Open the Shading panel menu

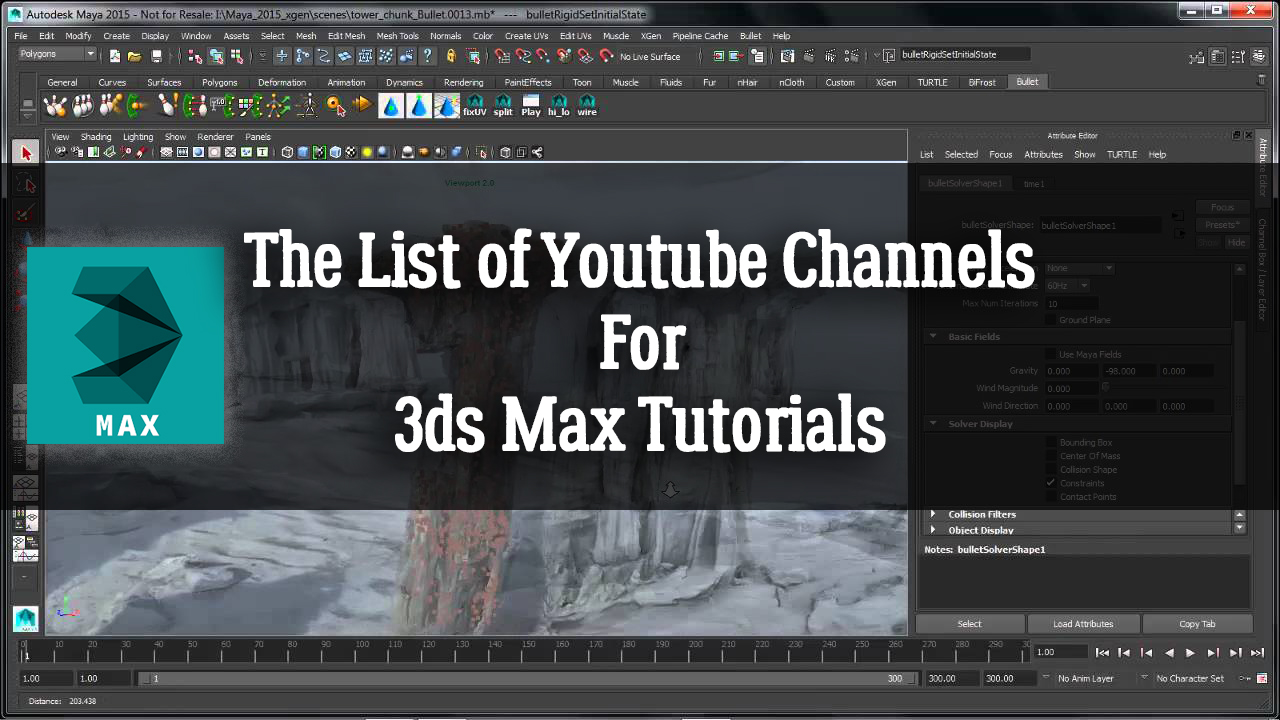(96, 137)
